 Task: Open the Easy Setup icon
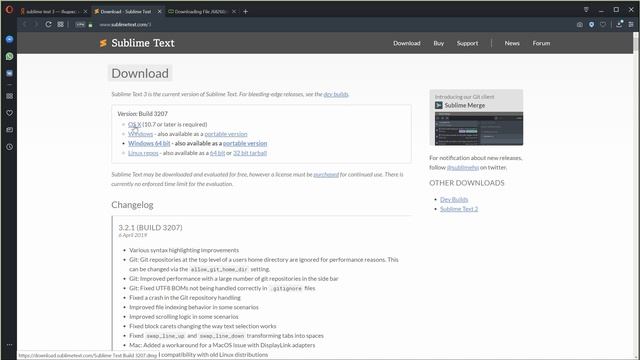click(x=631, y=24)
